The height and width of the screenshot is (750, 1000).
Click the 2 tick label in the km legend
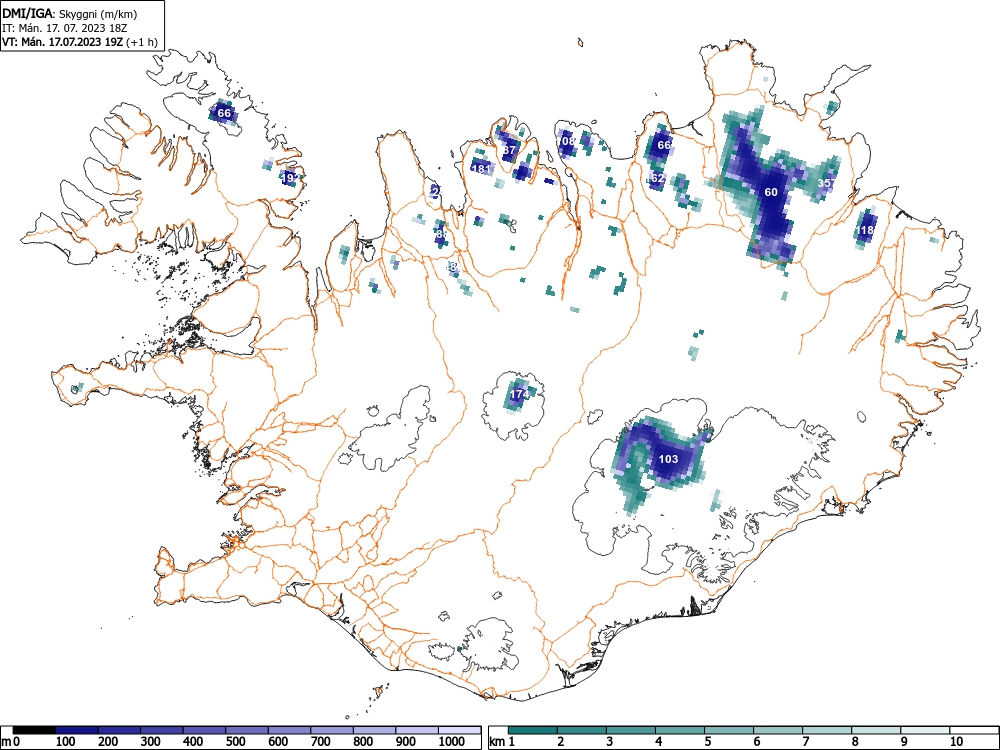pyautogui.click(x=561, y=742)
